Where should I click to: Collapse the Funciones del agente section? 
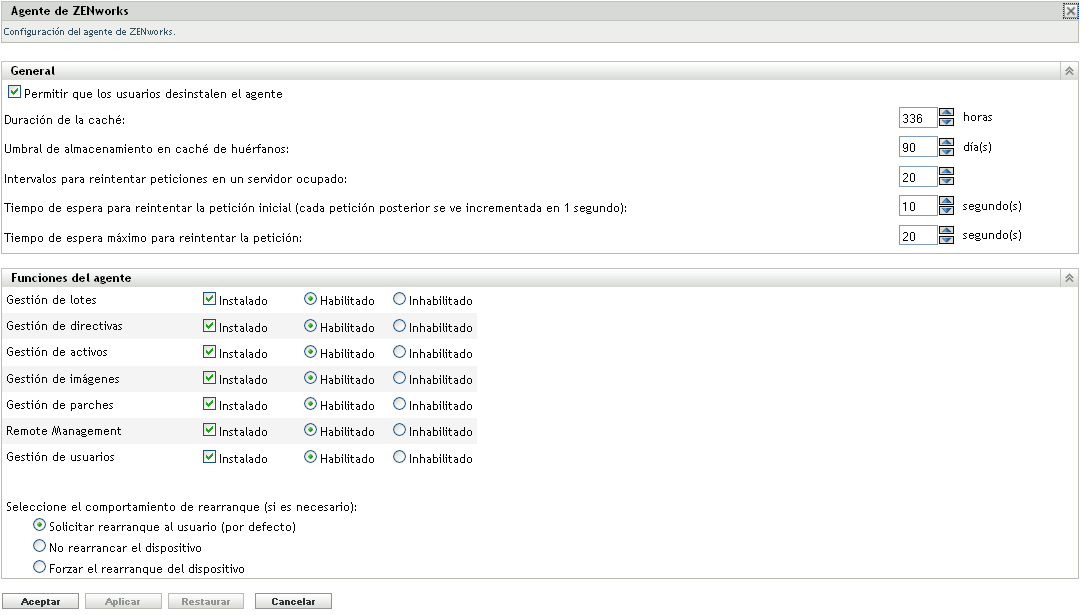[1069, 277]
